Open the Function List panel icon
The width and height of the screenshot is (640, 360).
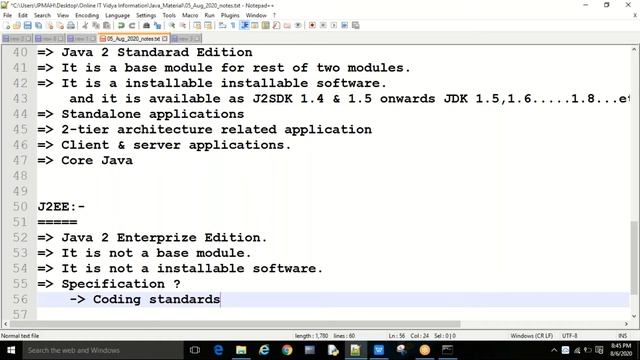(276, 25)
